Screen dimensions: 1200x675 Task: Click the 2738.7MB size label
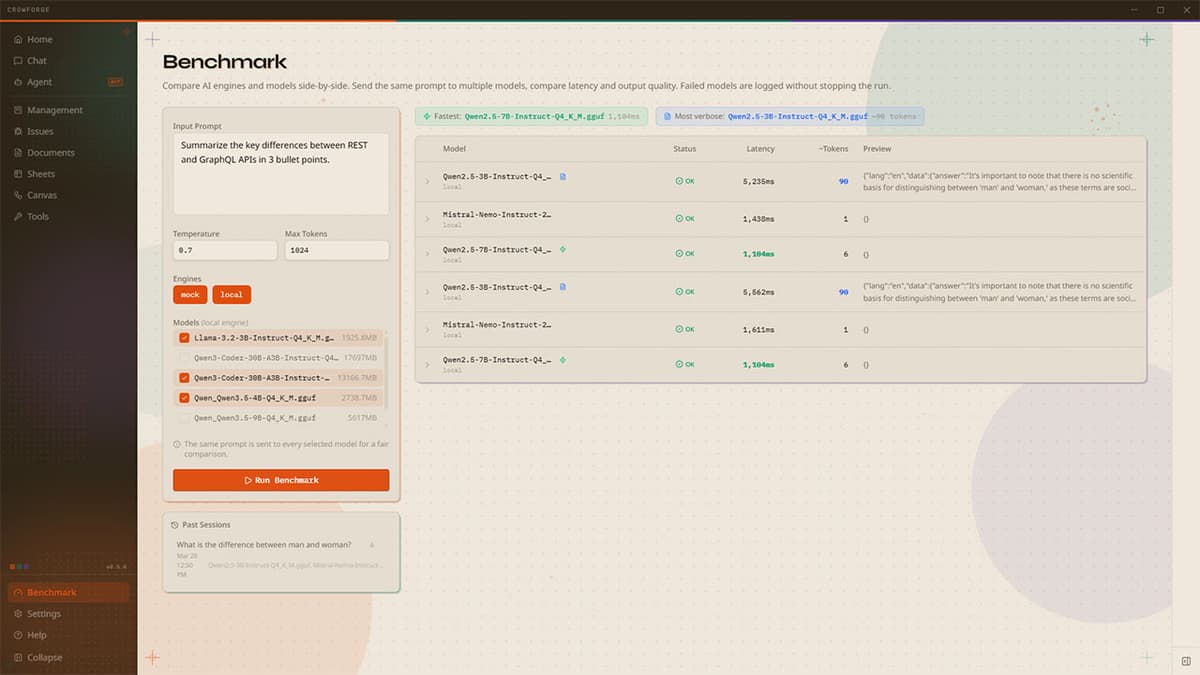tap(359, 398)
